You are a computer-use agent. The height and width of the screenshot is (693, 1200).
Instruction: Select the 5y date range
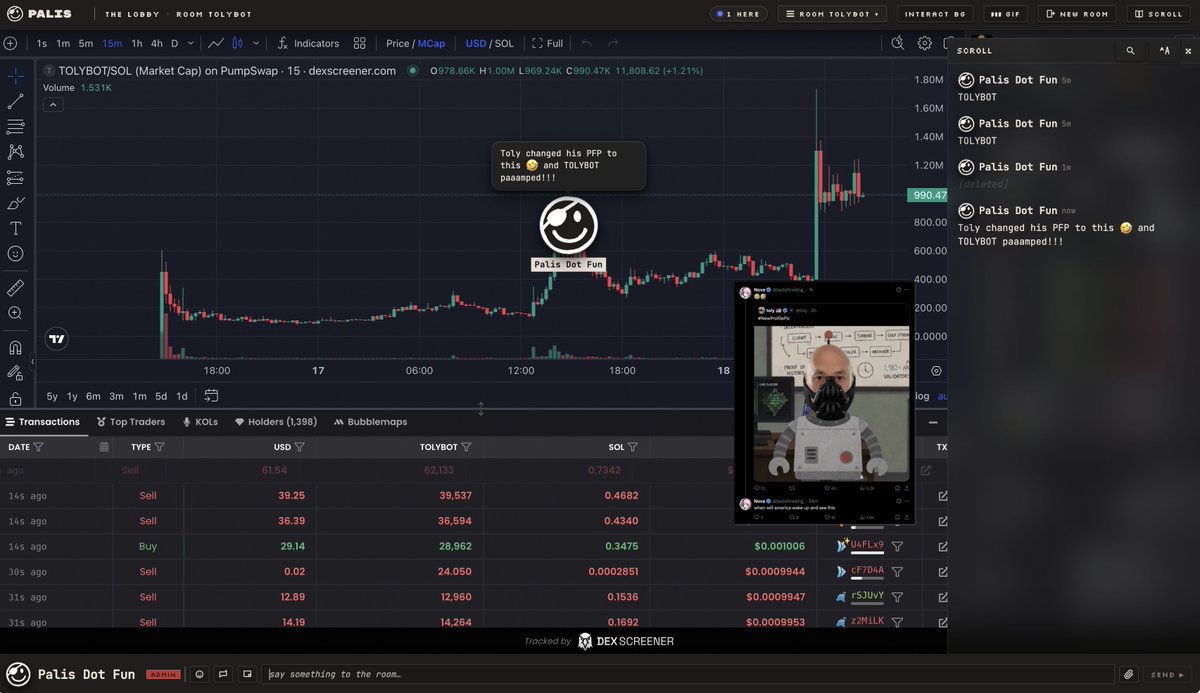52,396
